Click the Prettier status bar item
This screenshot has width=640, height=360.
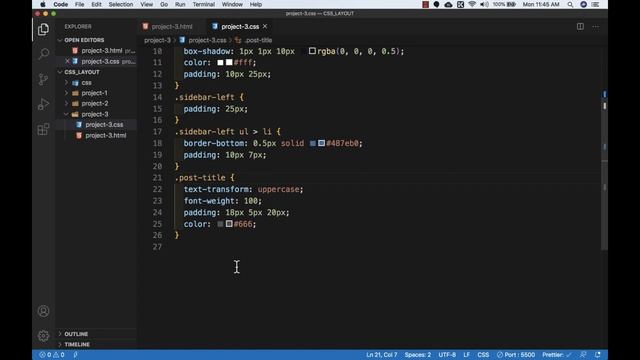point(557,355)
